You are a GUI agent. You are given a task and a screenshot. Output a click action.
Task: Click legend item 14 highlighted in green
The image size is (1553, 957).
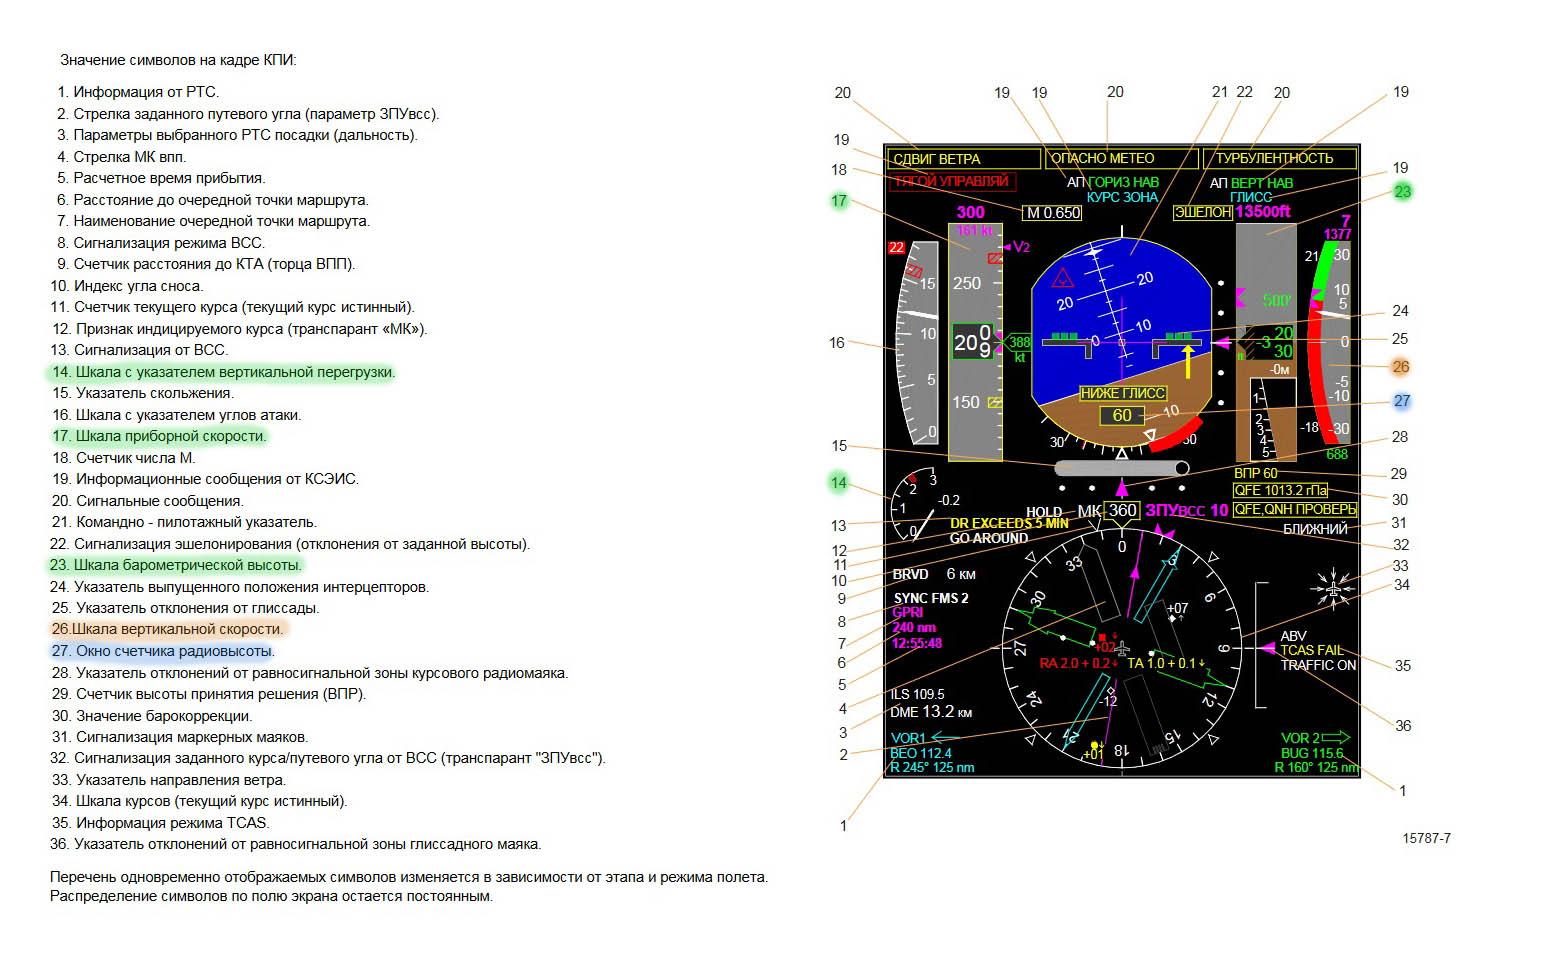(223, 372)
